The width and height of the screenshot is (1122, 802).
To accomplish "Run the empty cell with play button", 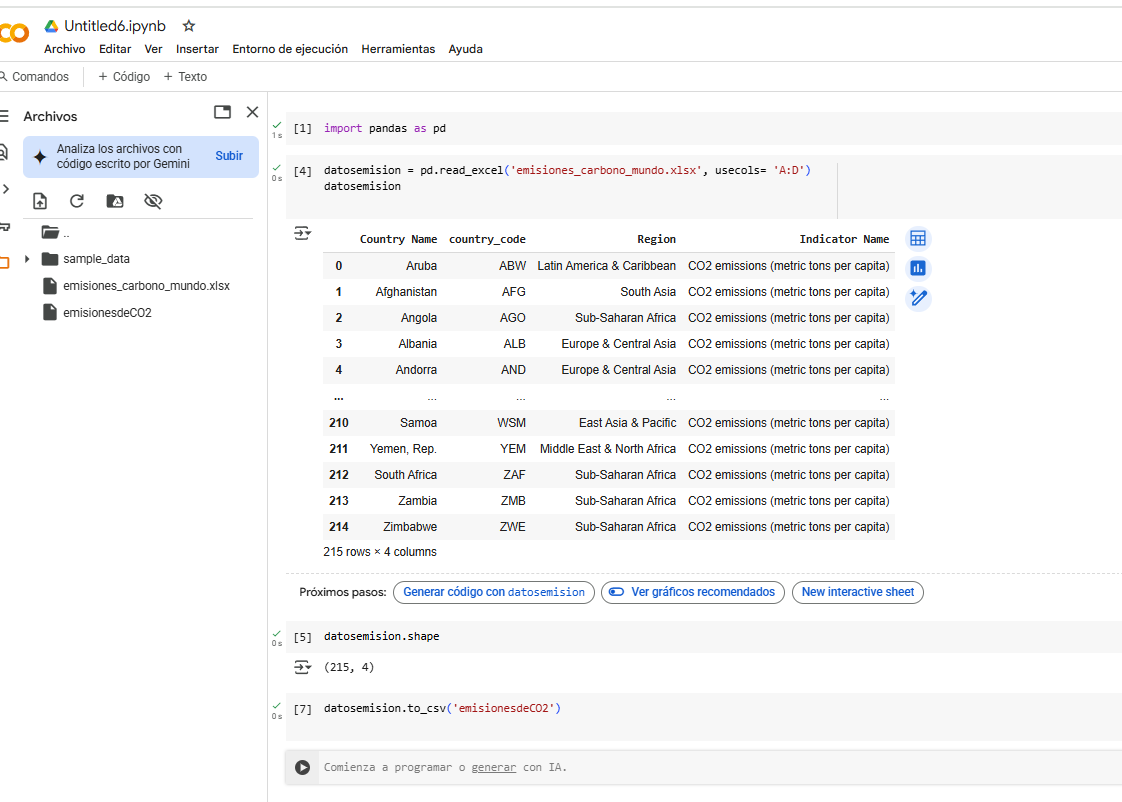I will point(302,767).
